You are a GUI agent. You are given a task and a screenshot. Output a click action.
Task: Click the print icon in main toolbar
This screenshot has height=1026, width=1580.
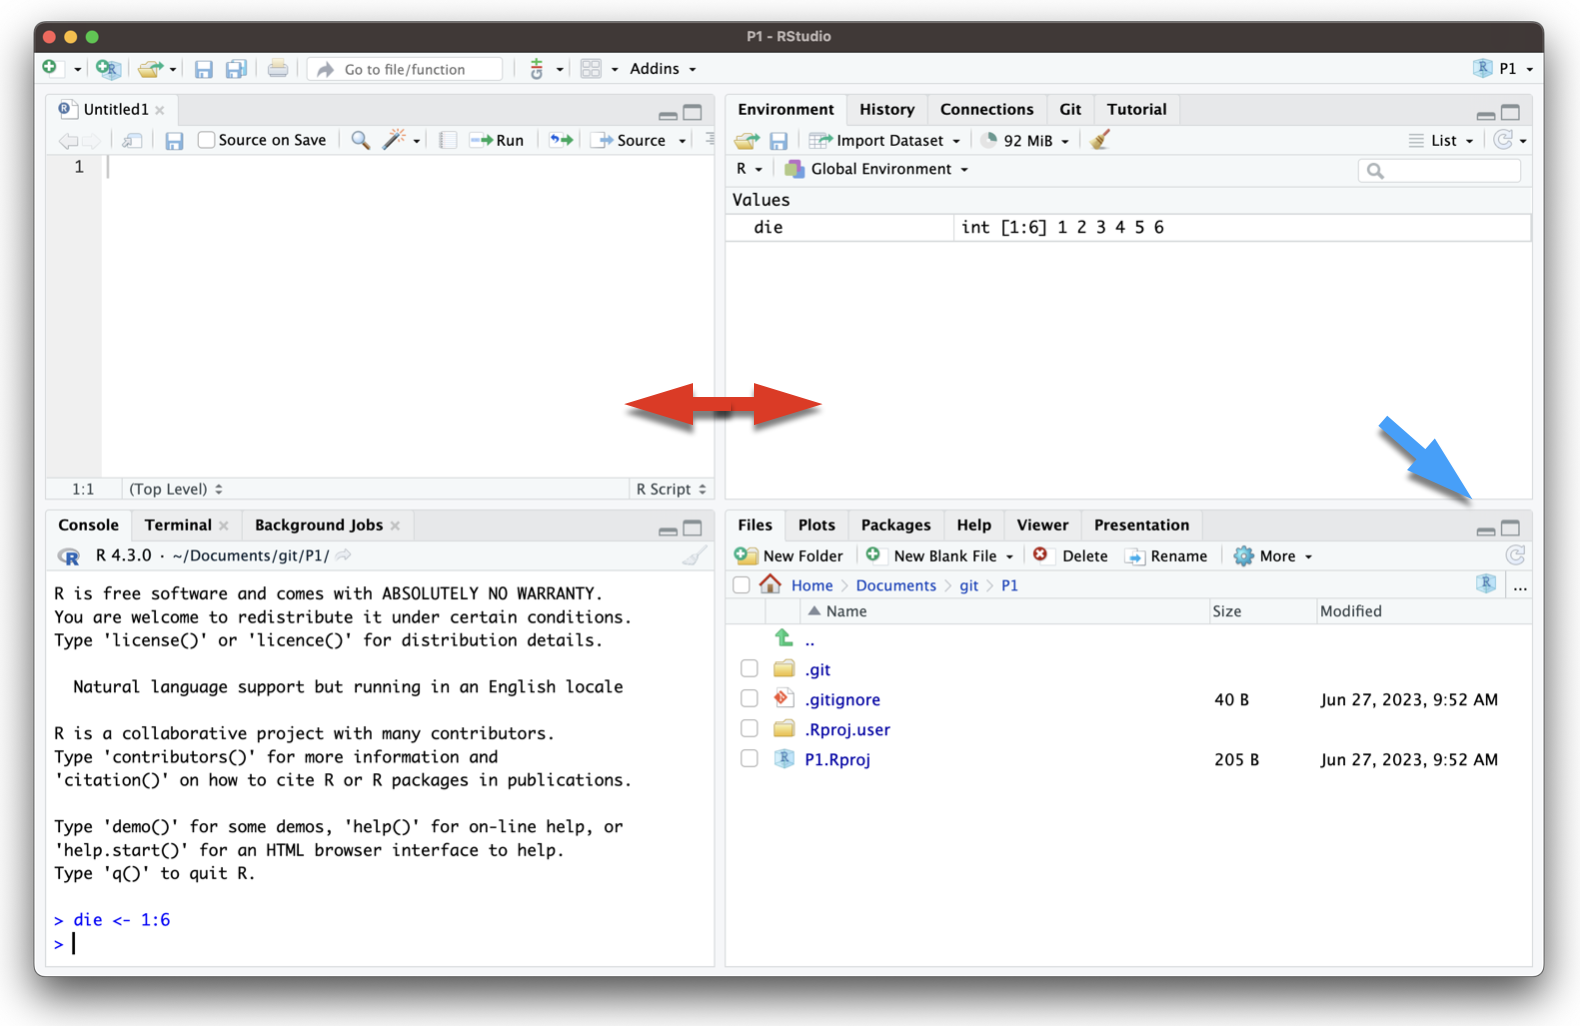[278, 69]
